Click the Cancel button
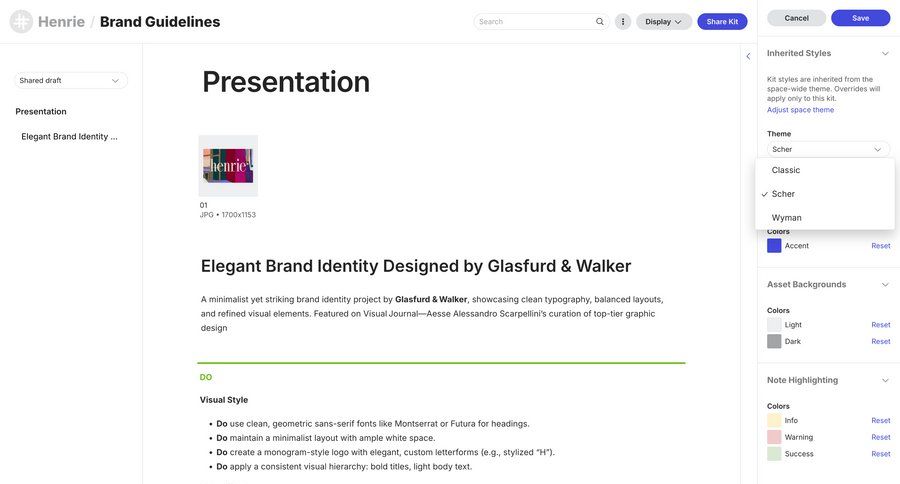900x484 pixels. (x=796, y=18)
